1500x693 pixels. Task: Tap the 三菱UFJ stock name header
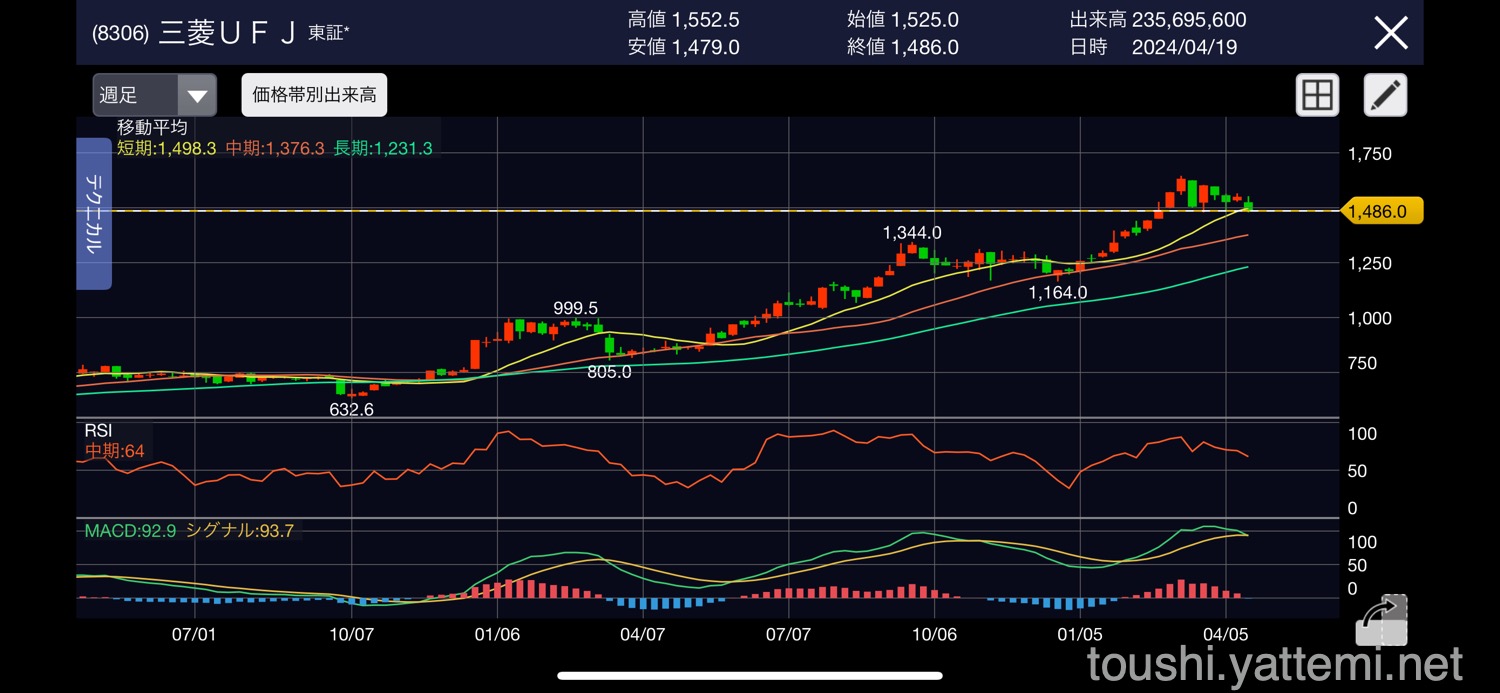tap(226, 33)
